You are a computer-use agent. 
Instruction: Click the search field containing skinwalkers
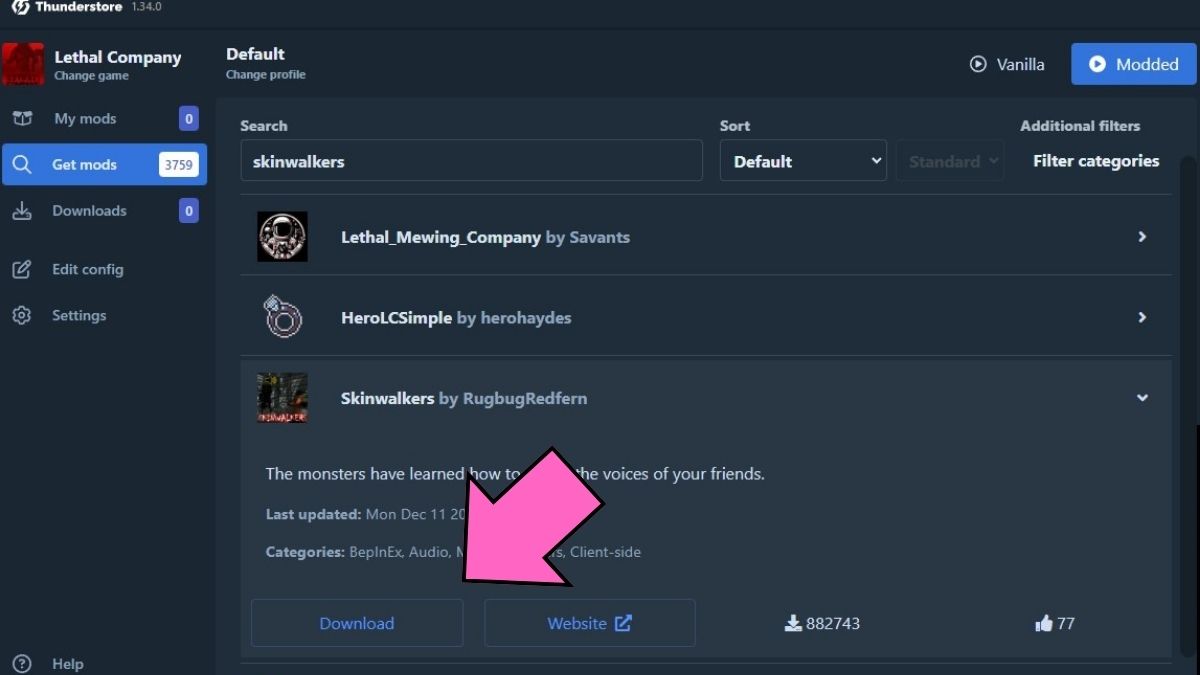click(x=471, y=161)
